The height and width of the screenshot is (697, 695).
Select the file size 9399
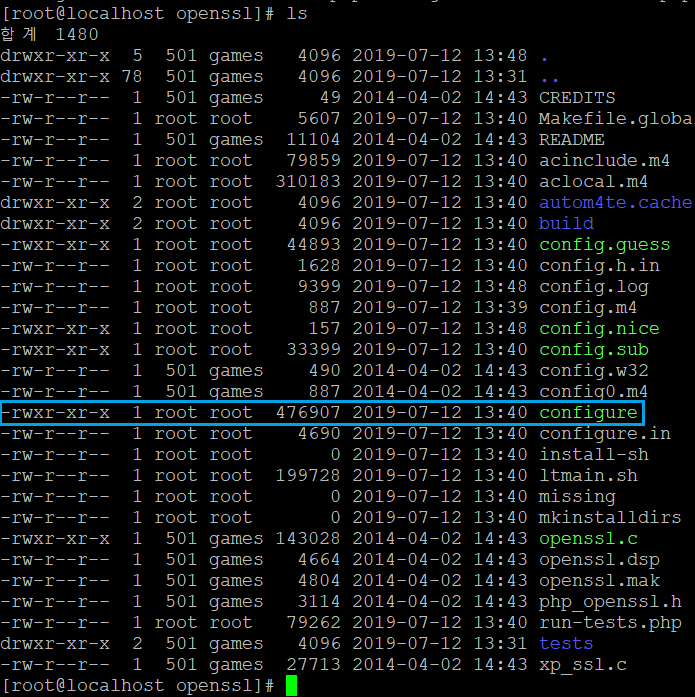point(319,287)
